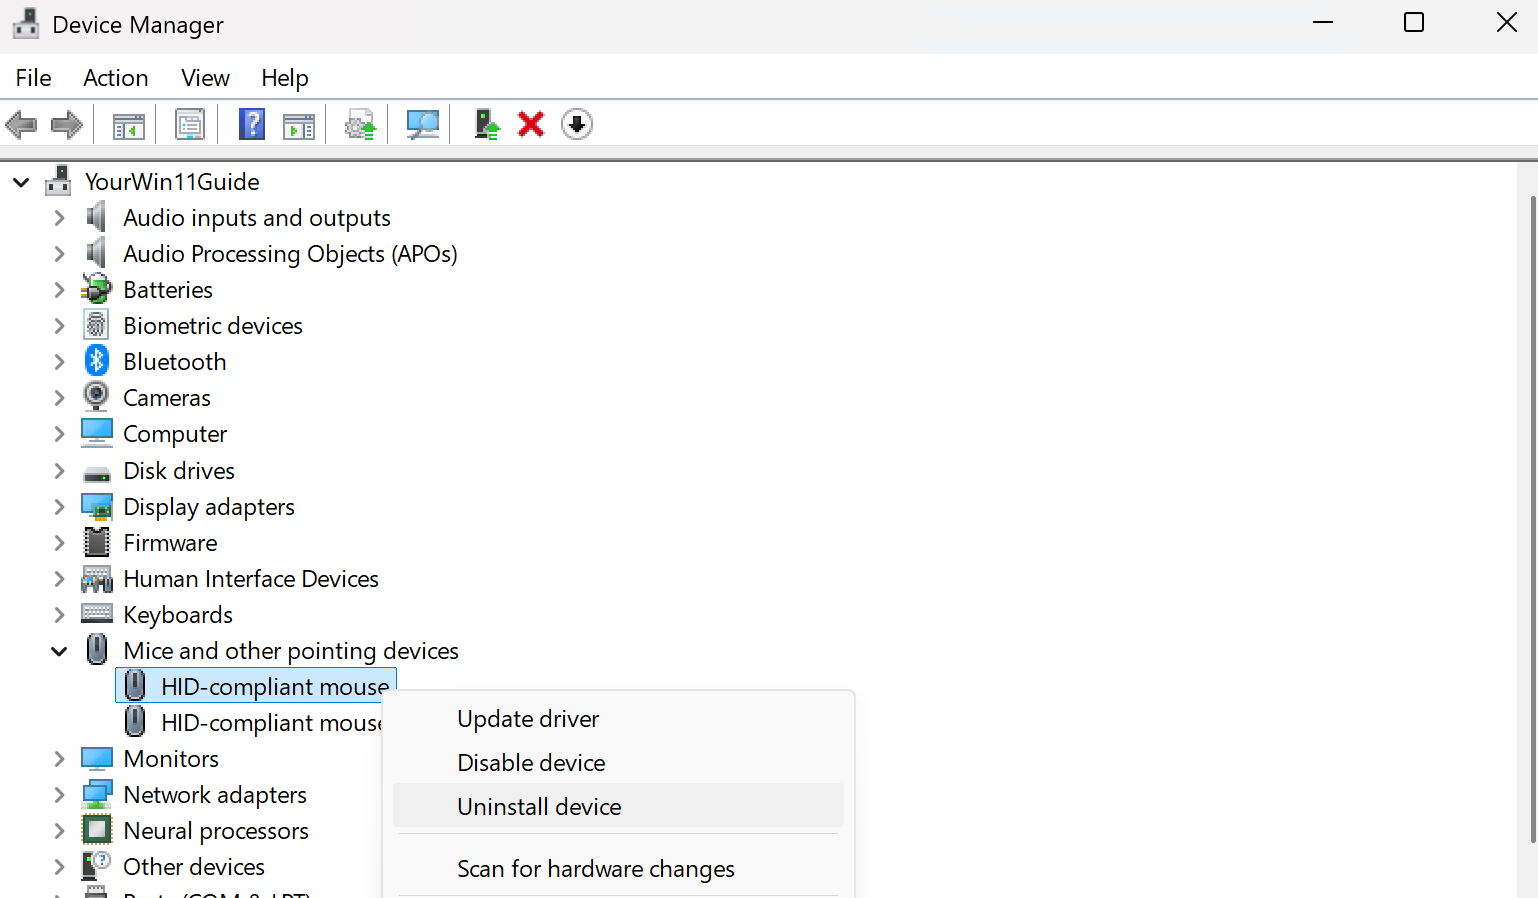Screen dimensions: 1538x898
Task: Expand the Computer category chevron
Action: (59, 434)
